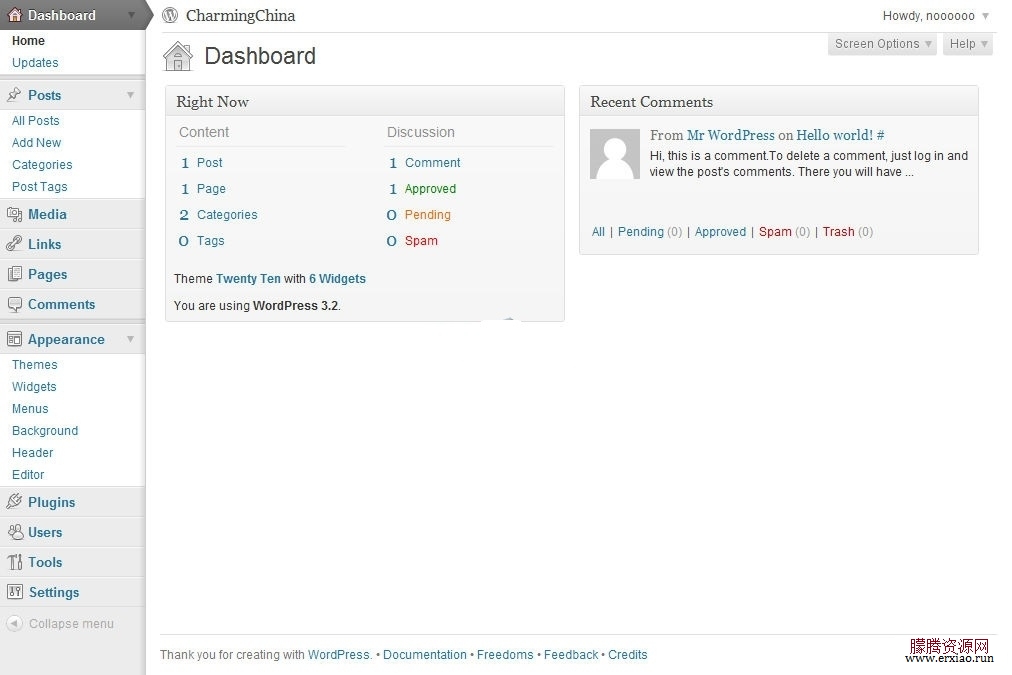Open Menus under Appearance

[30, 408]
